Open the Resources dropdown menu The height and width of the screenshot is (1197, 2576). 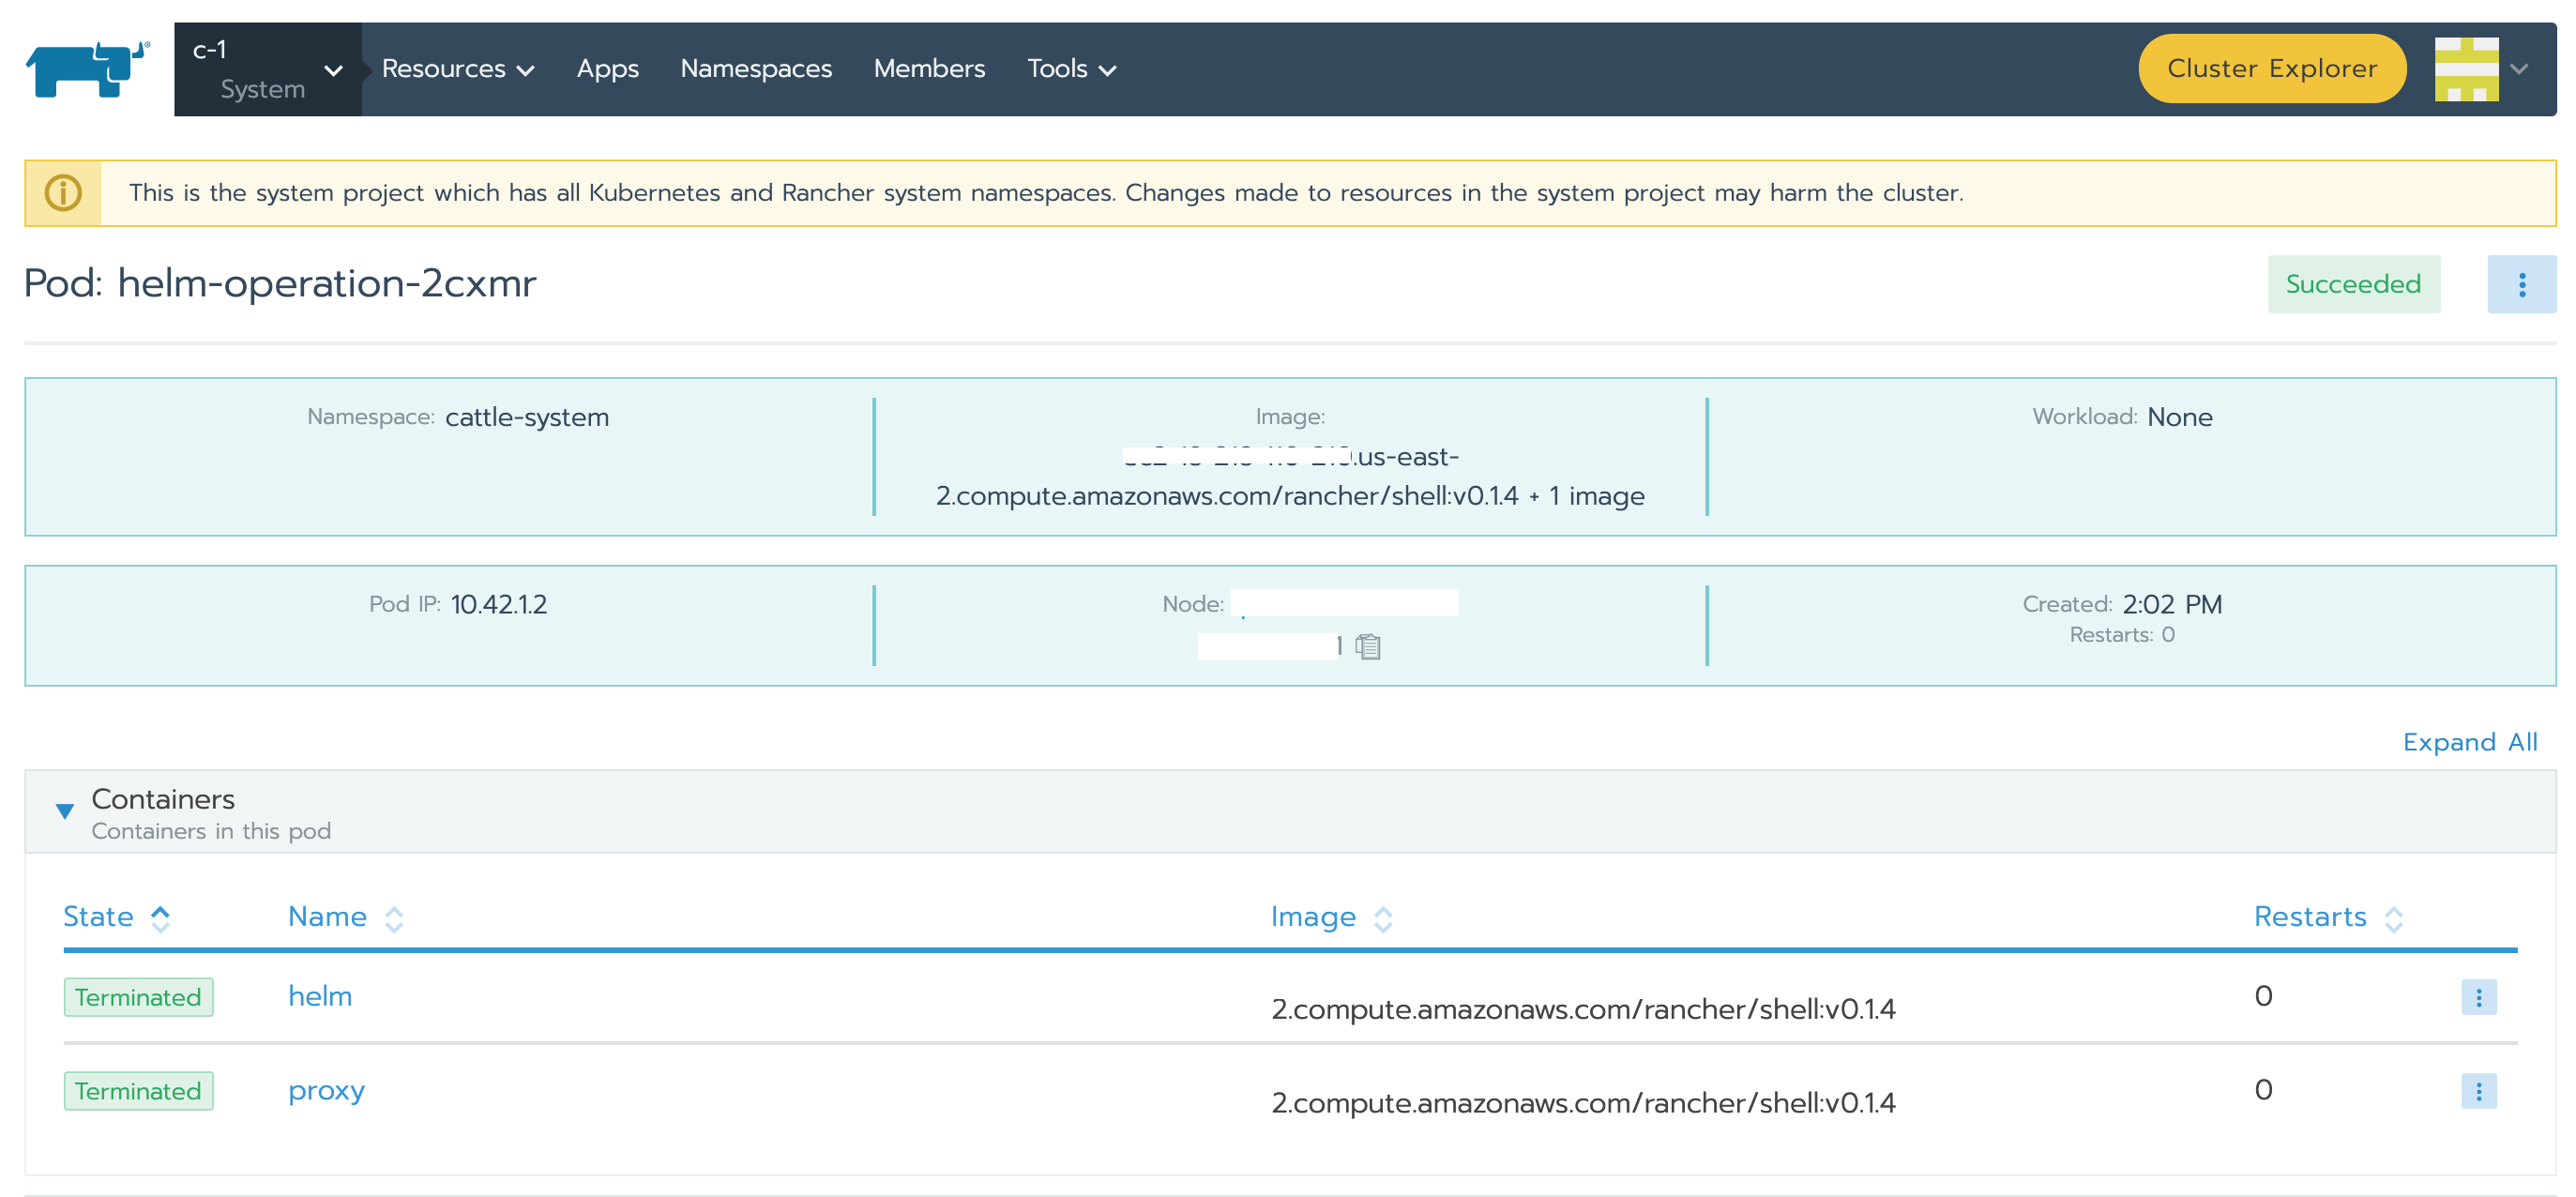click(x=456, y=68)
